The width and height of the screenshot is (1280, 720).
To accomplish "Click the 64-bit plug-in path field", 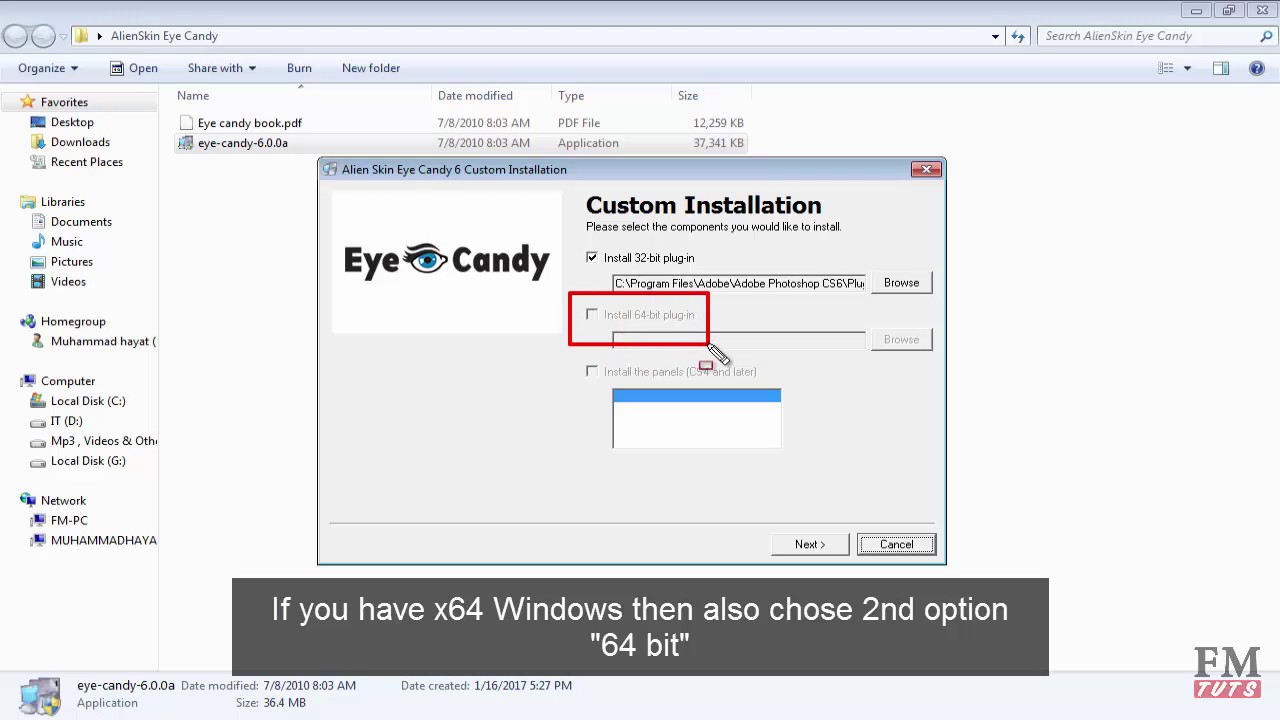I will pos(739,340).
